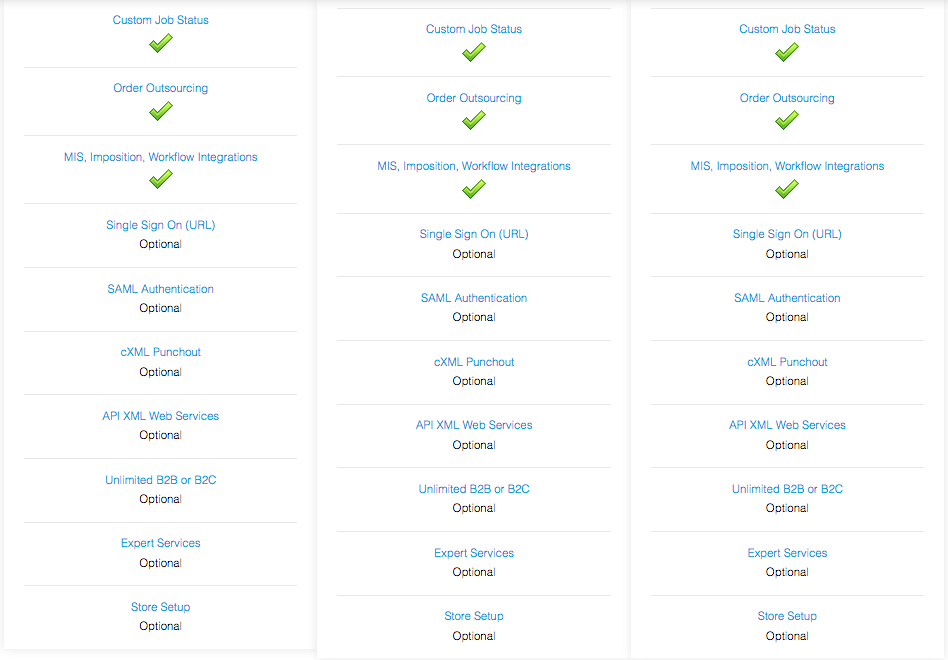Click checkmark under middle MIS, Imposition, Workflow Integrations
Viewport: 948px width, 660px height.
[x=474, y=189]
